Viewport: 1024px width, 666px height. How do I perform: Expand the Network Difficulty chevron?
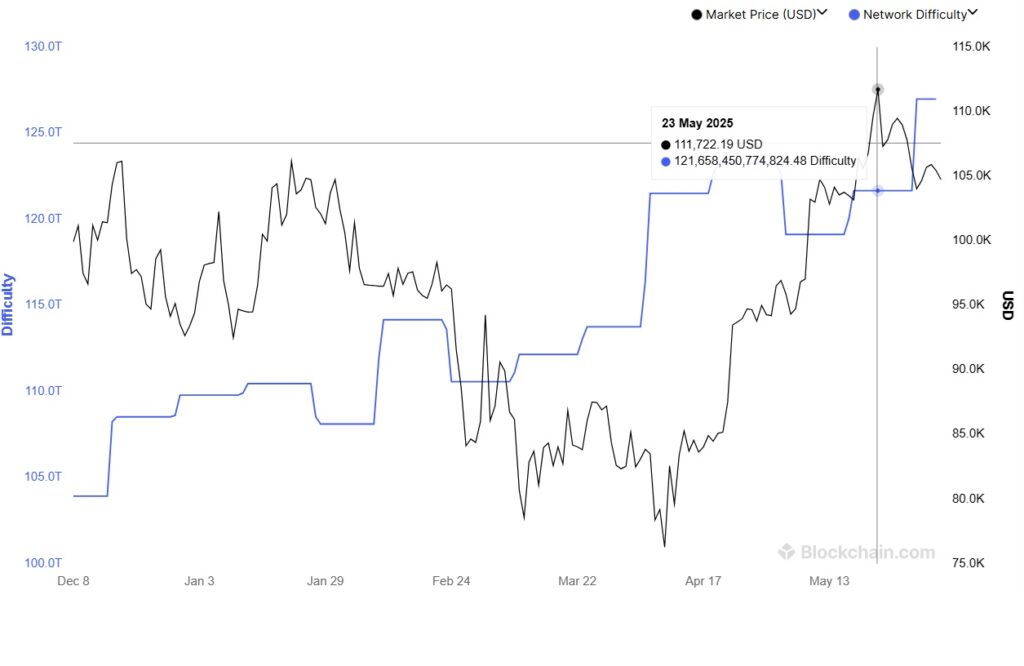(973, 13)
